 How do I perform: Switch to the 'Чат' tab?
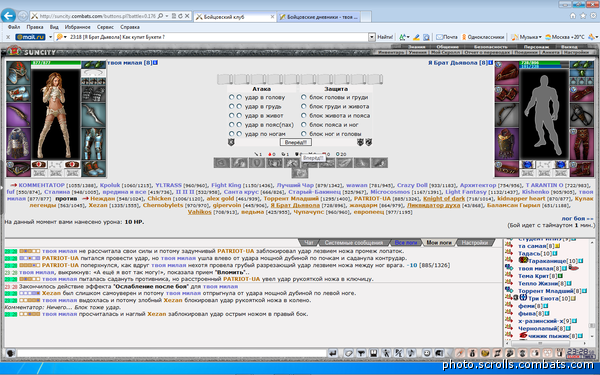308,243
